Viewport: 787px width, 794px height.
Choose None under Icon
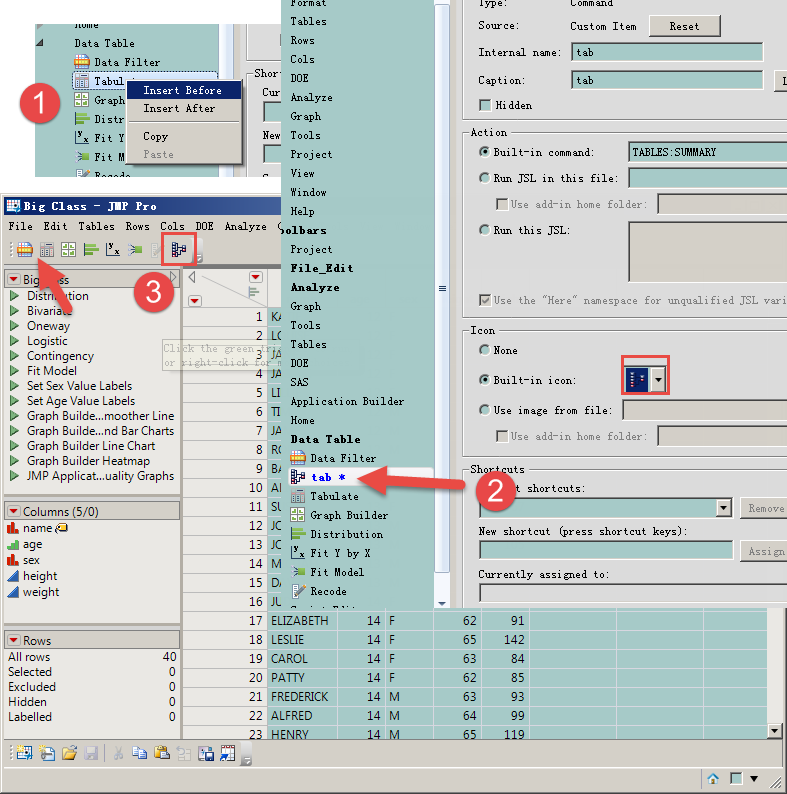pos(485,350)
